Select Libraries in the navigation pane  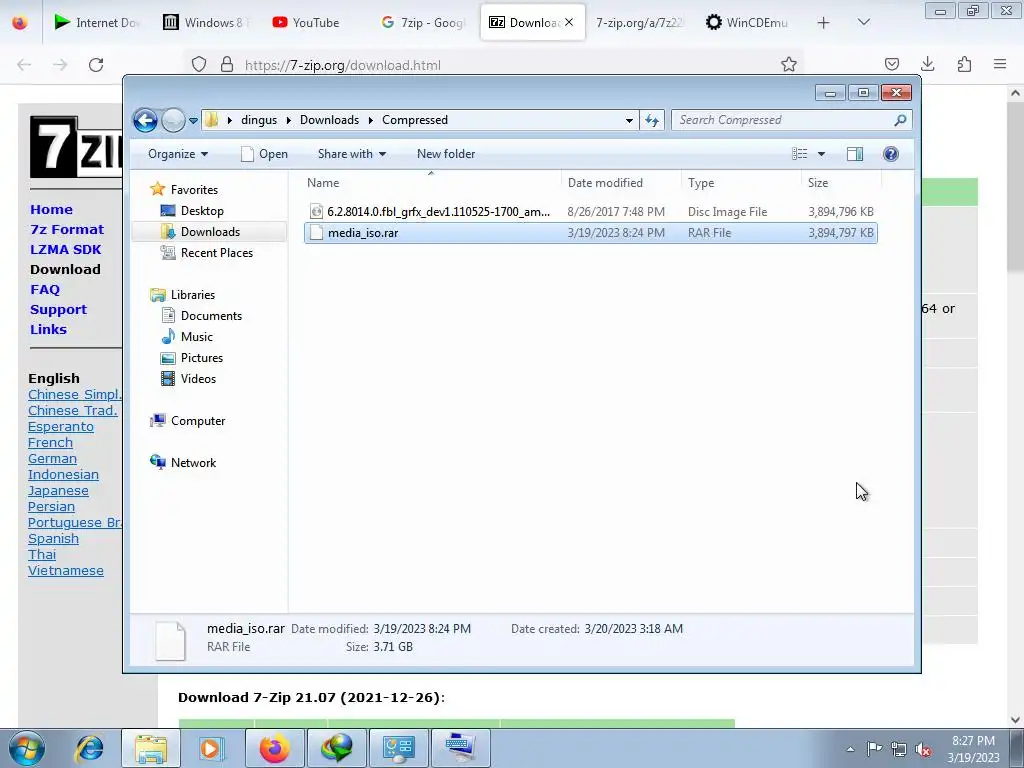pyautogui.click(x=193, y=295)
